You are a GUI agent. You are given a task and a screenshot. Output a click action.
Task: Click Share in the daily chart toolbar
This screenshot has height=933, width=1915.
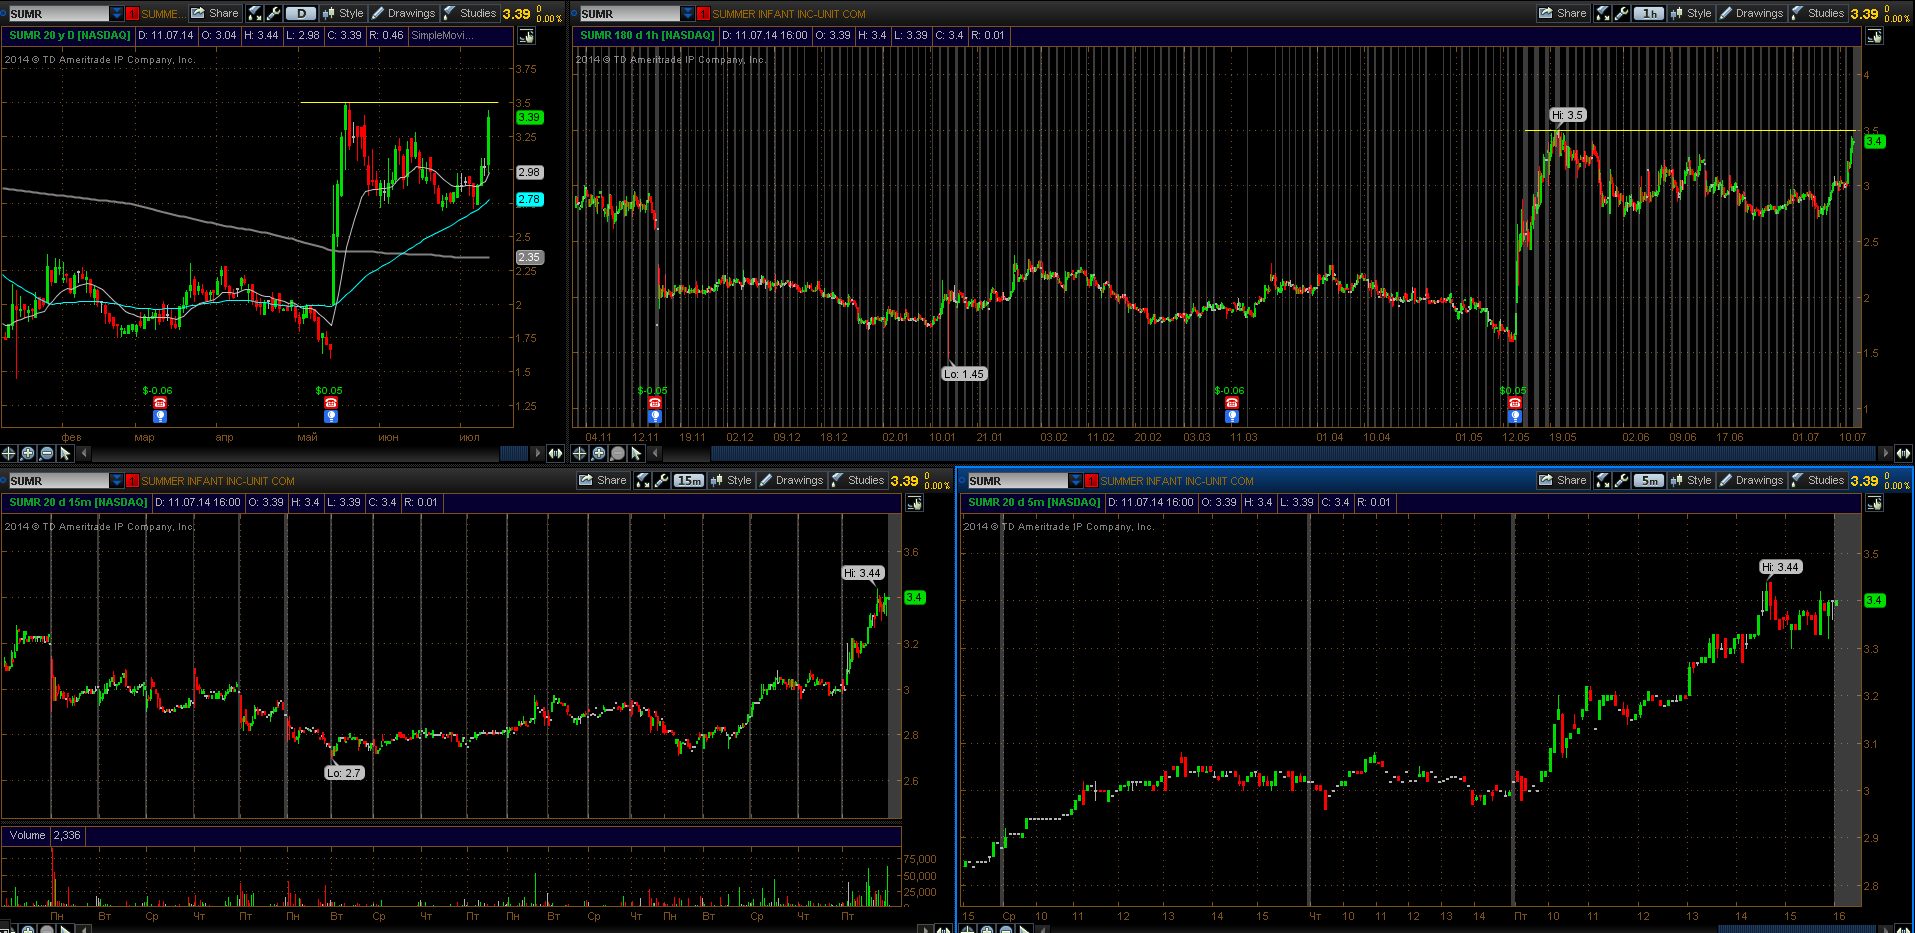pos(215,13)
